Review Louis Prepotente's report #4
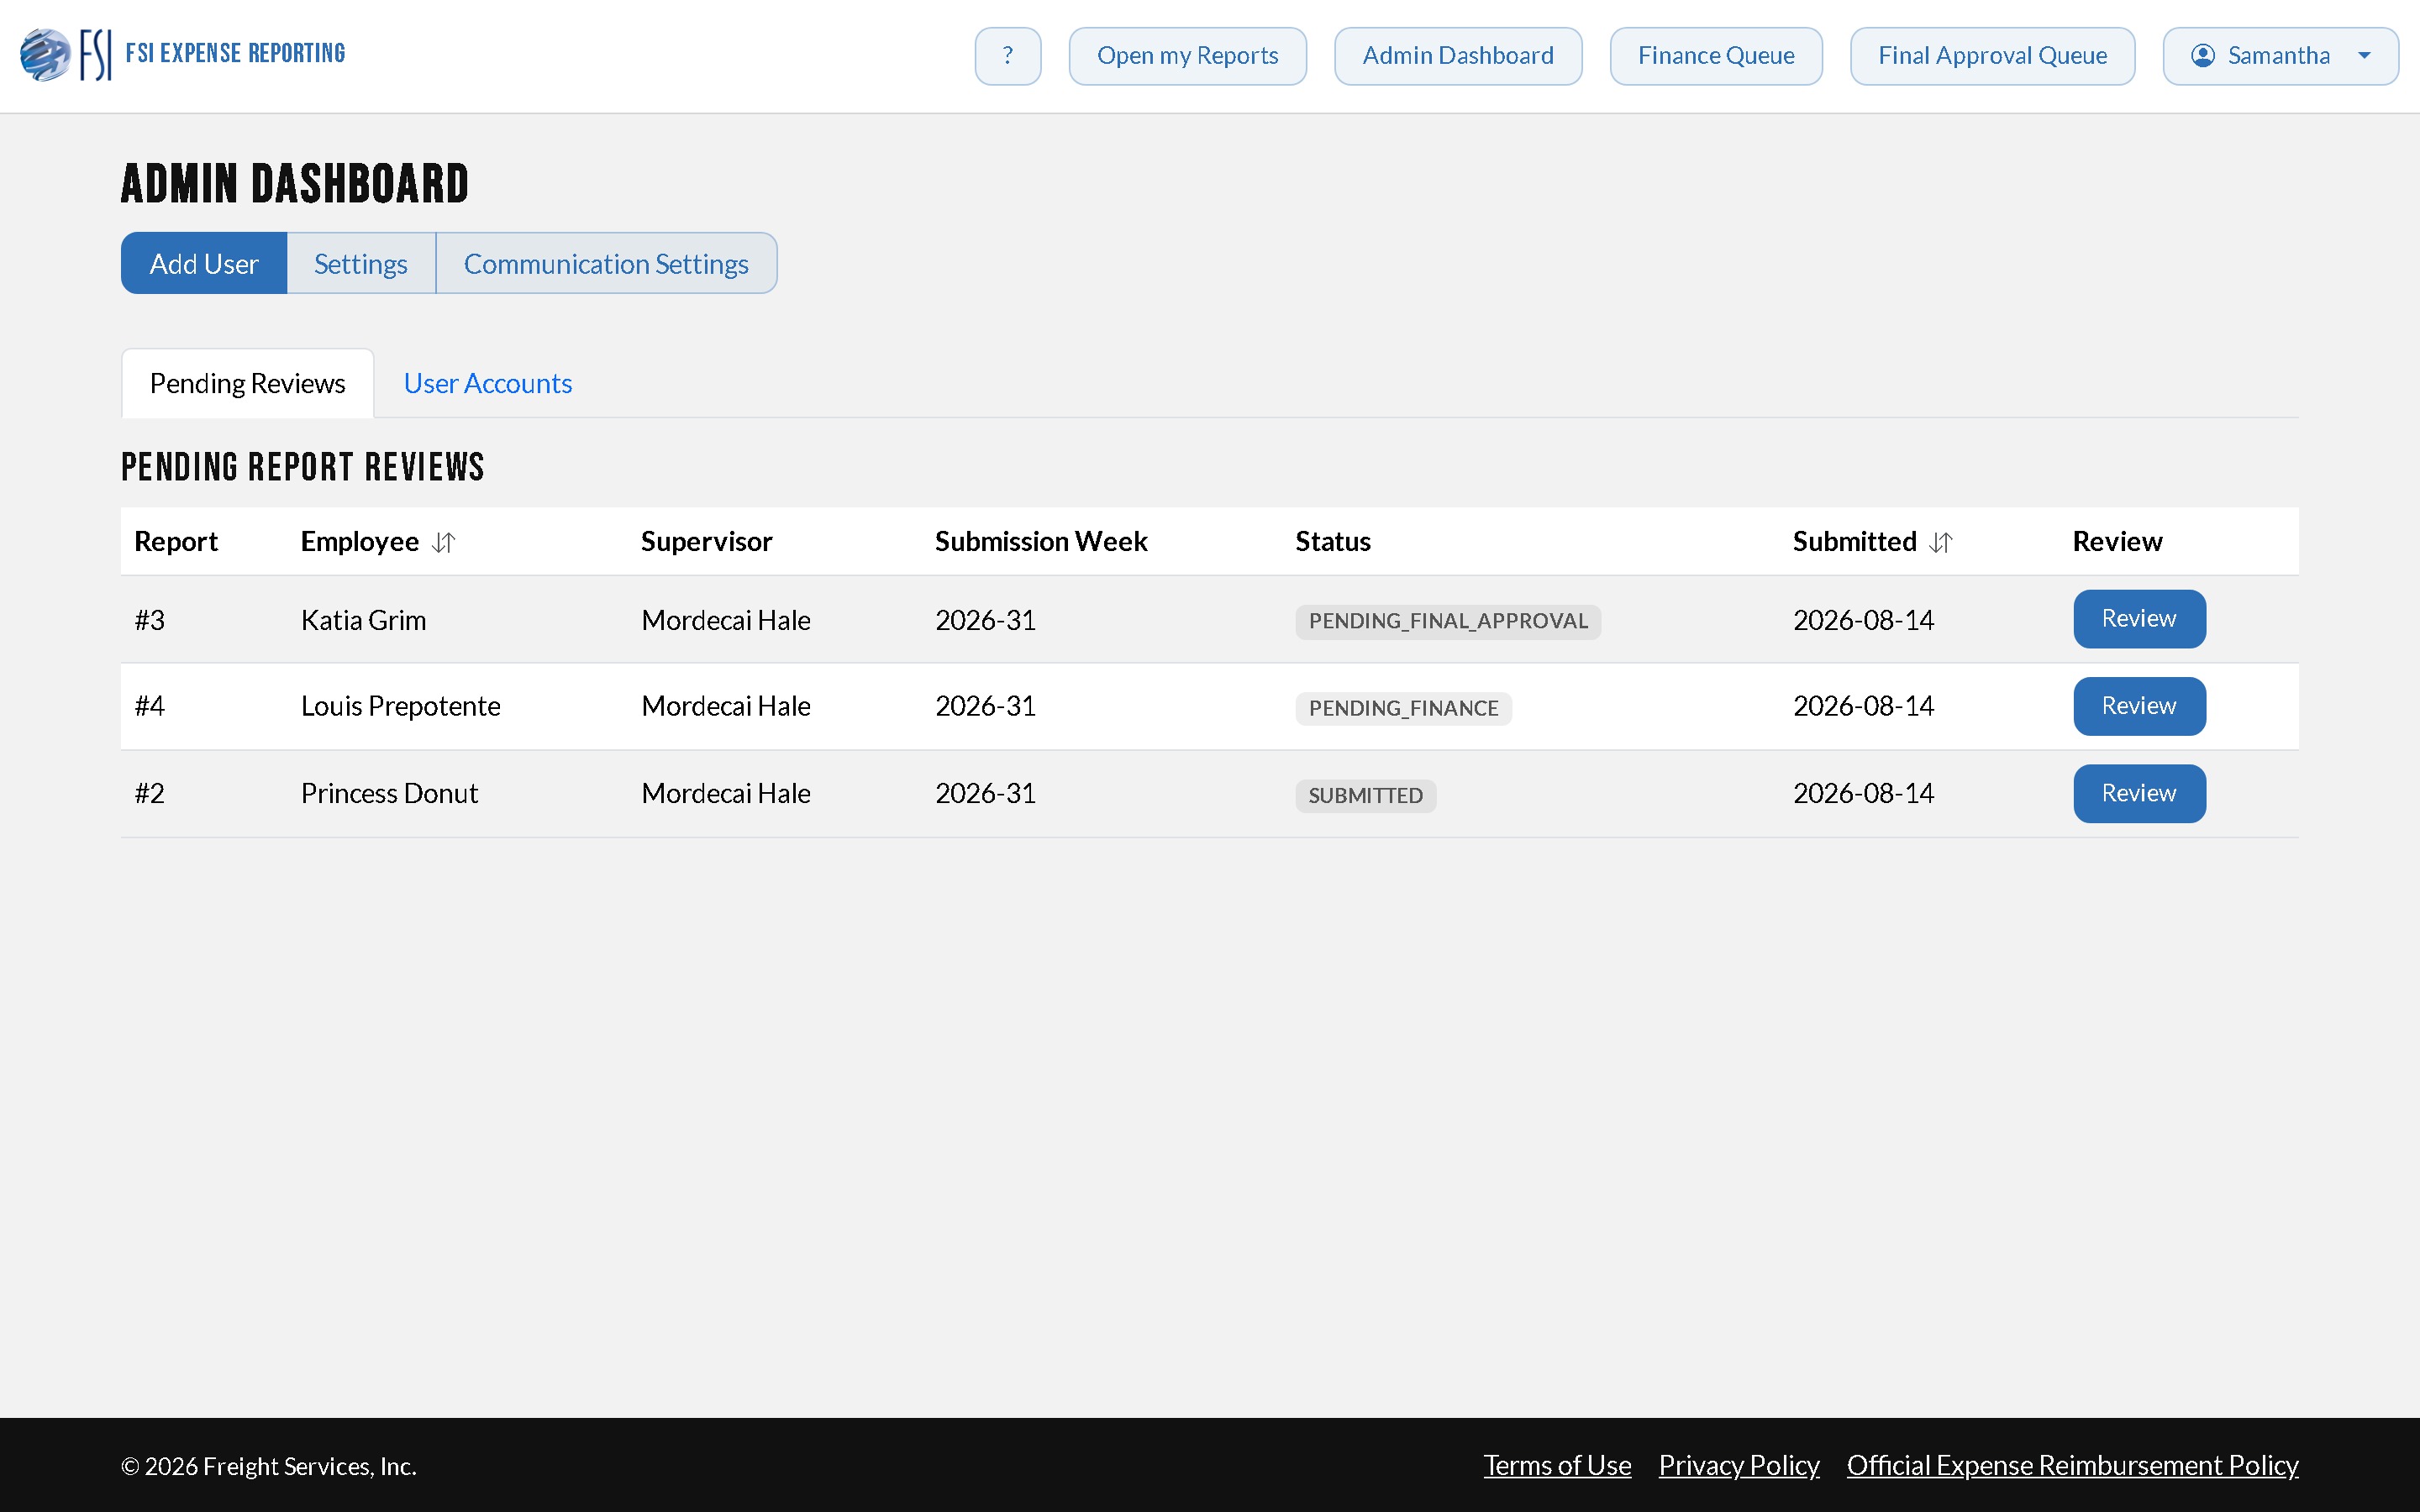The height and width of the screenshot is (1512, 2420). (x=2139, y=706)
